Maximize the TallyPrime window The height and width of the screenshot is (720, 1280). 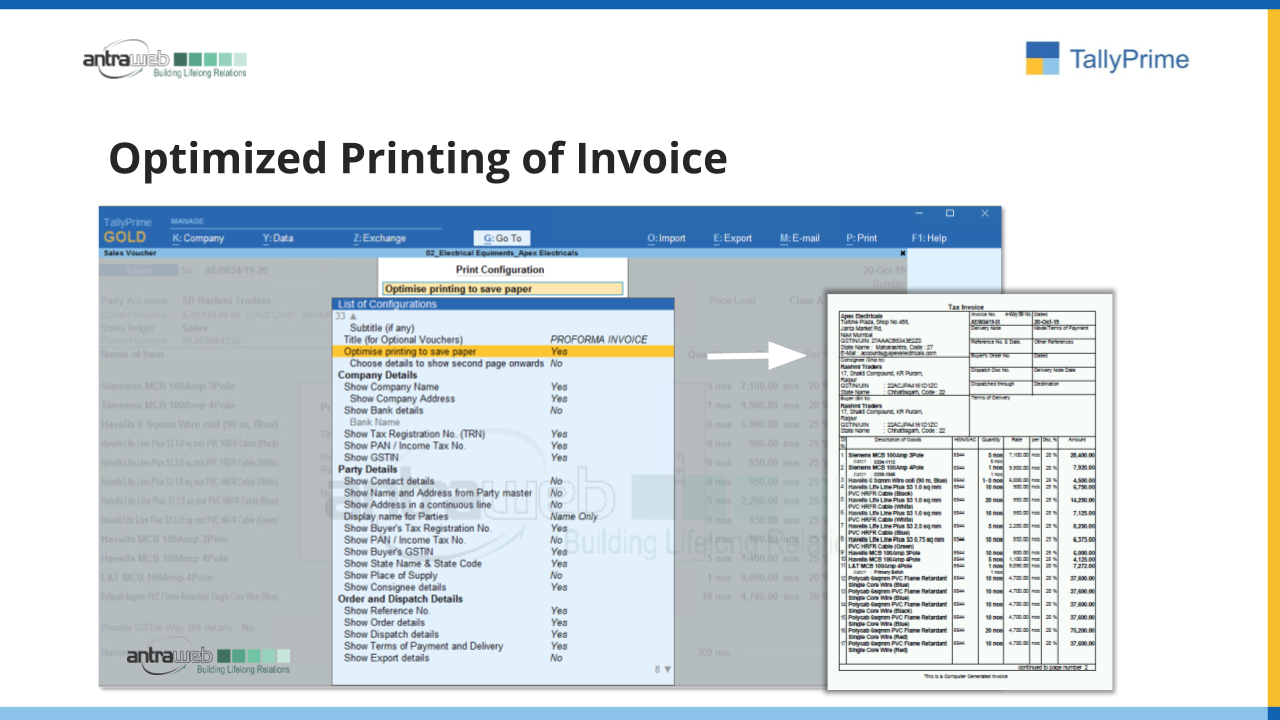pos(950,213)
